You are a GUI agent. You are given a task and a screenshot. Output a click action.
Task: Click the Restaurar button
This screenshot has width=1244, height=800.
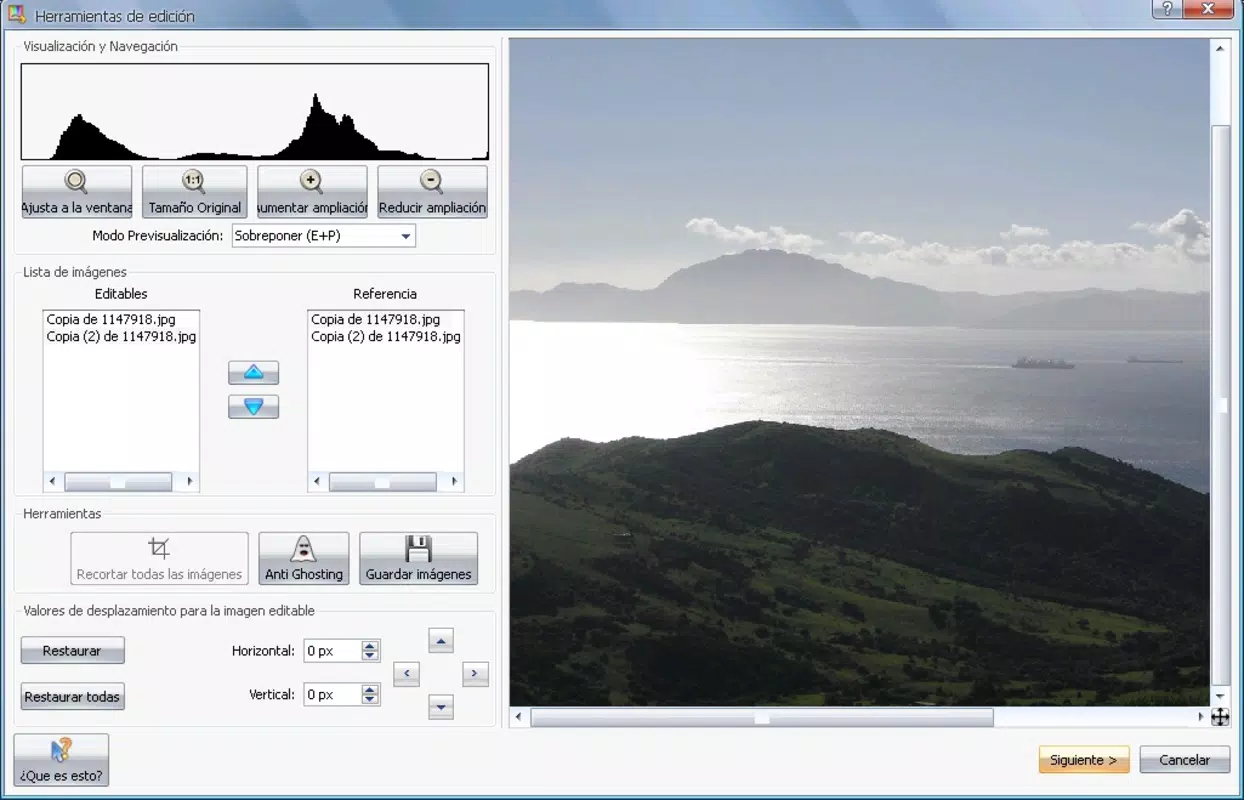point(72,651)
